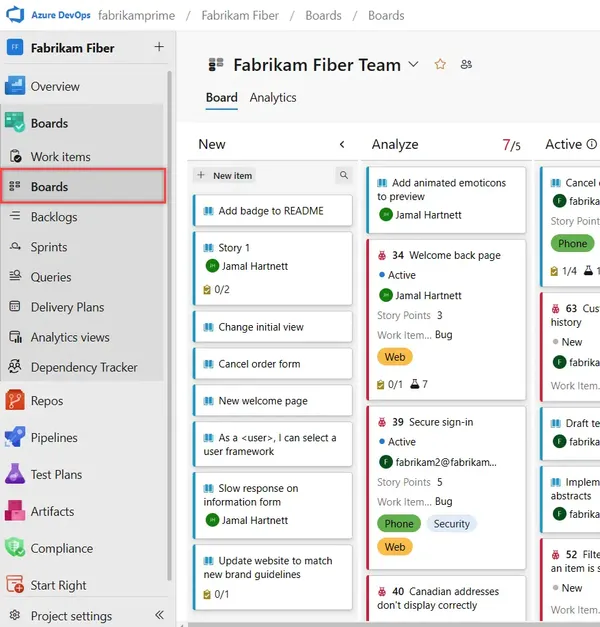Viewport: 600px width, 627px height.
Task: Open the Overview hub icon
Action: [x=15, y=86]
